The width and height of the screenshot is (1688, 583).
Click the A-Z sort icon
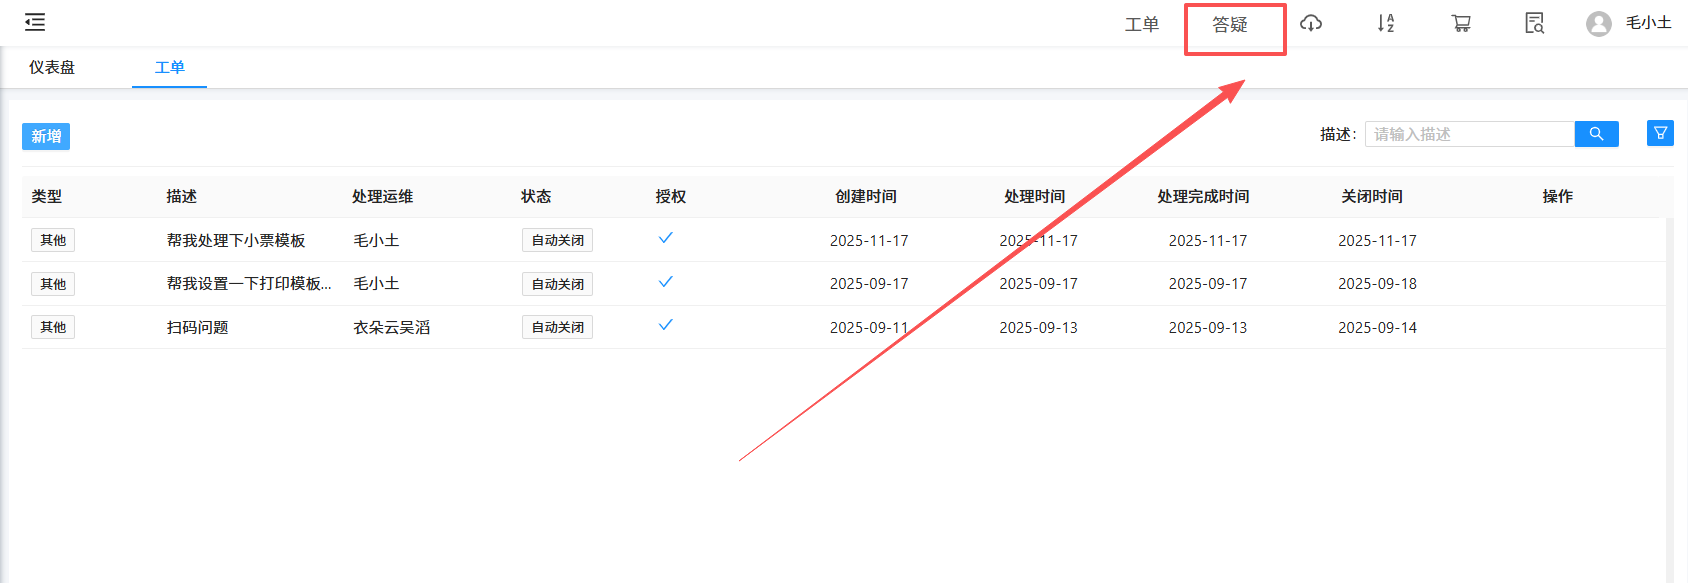click(x=1385, y=23)
